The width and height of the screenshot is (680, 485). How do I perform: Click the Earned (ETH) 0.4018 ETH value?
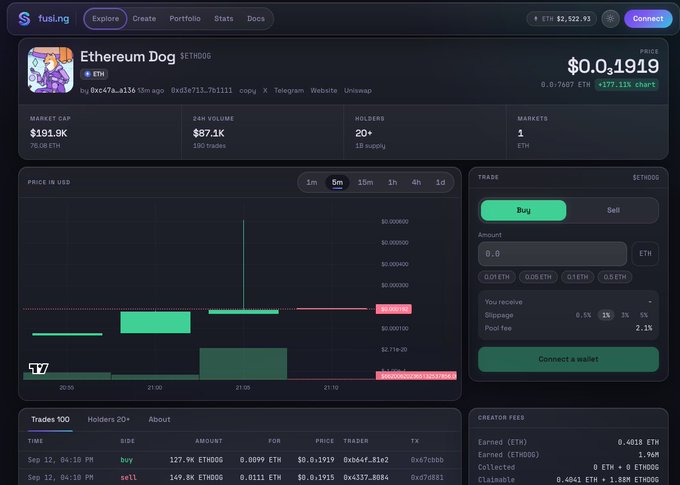(638, 442)
